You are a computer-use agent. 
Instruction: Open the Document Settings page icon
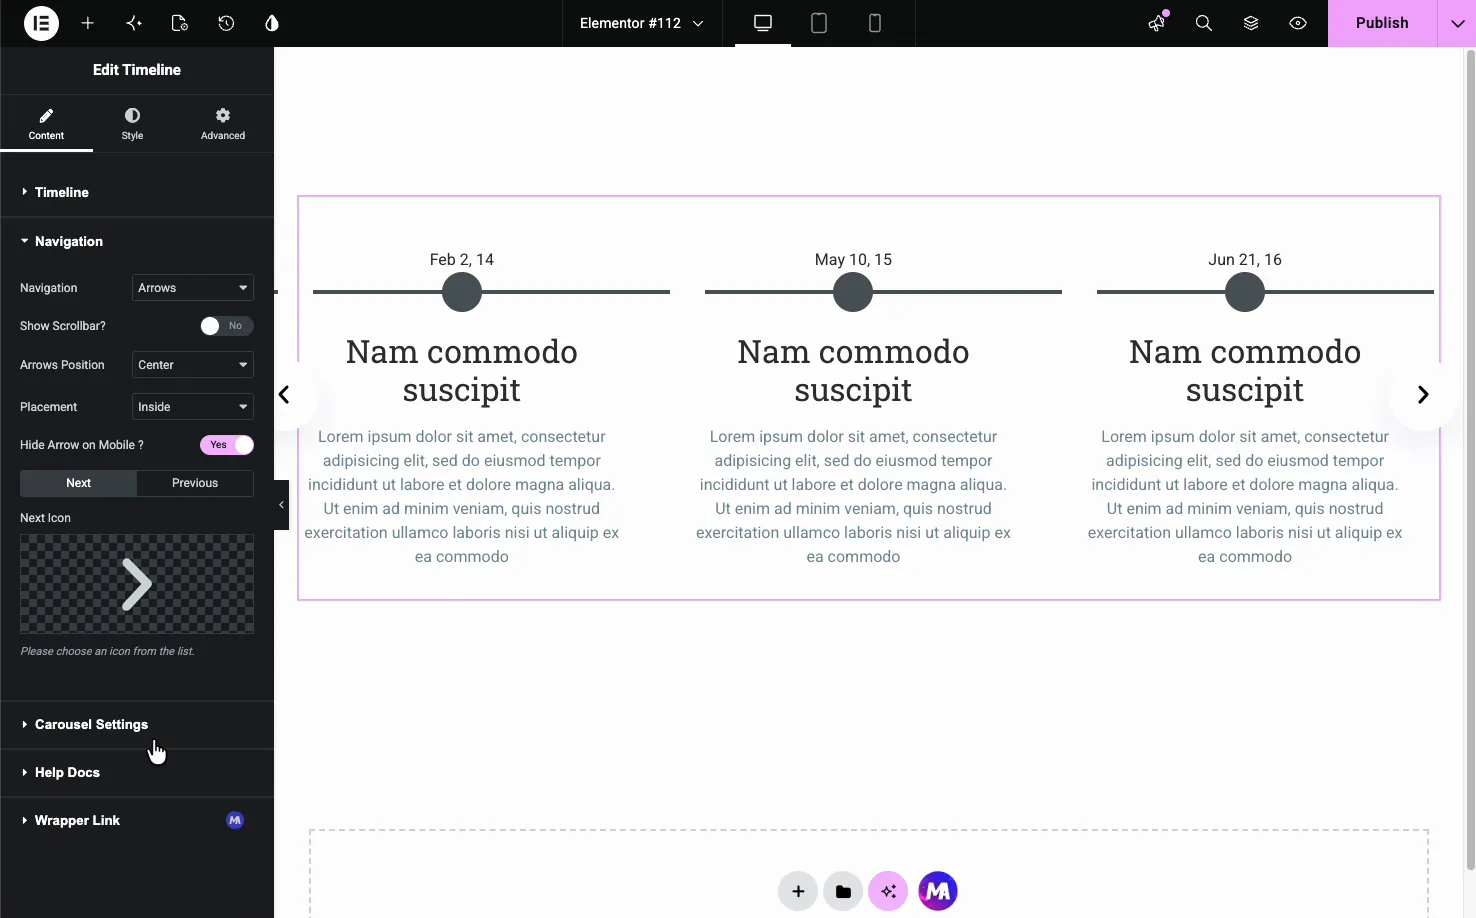(x=180, y=23)
